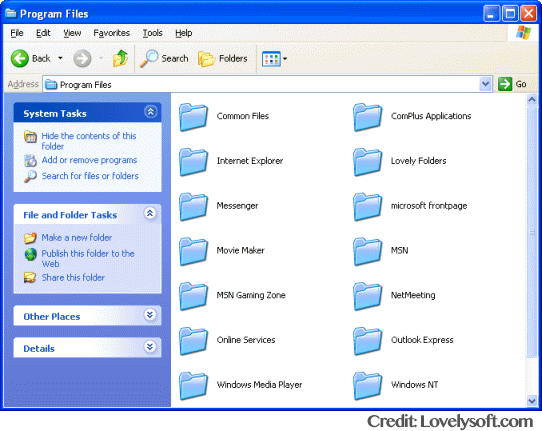Select the Windows NT folder icon
Screen dimensions: 542x431
pyautogui.click(x=368, y=386)
